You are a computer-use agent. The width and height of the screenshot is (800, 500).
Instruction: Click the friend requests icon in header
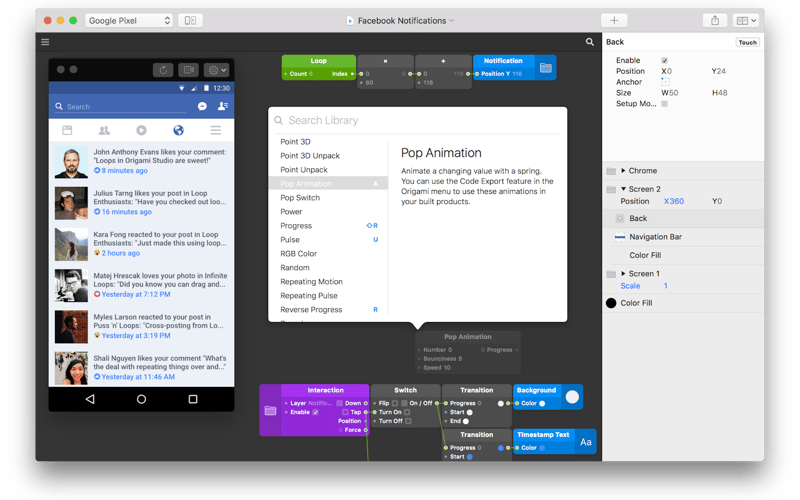point(222,106)
